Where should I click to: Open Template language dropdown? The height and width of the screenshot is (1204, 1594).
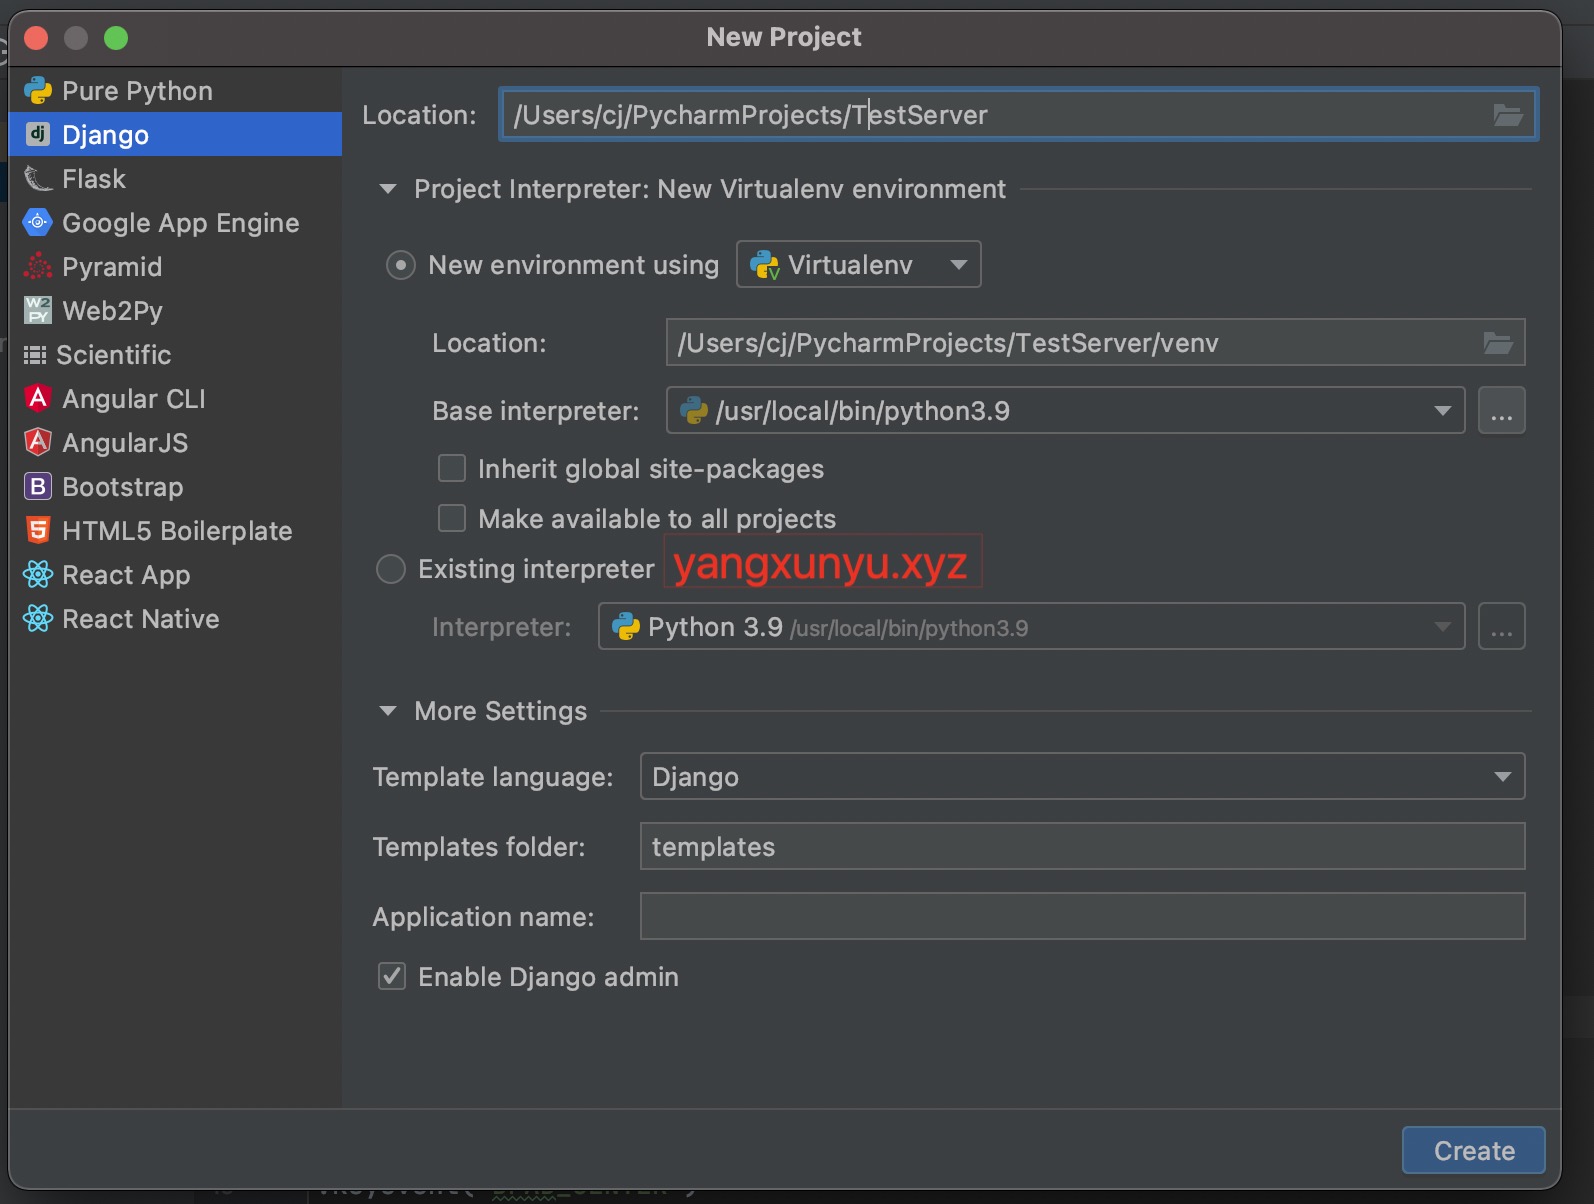coord(1082,777)
